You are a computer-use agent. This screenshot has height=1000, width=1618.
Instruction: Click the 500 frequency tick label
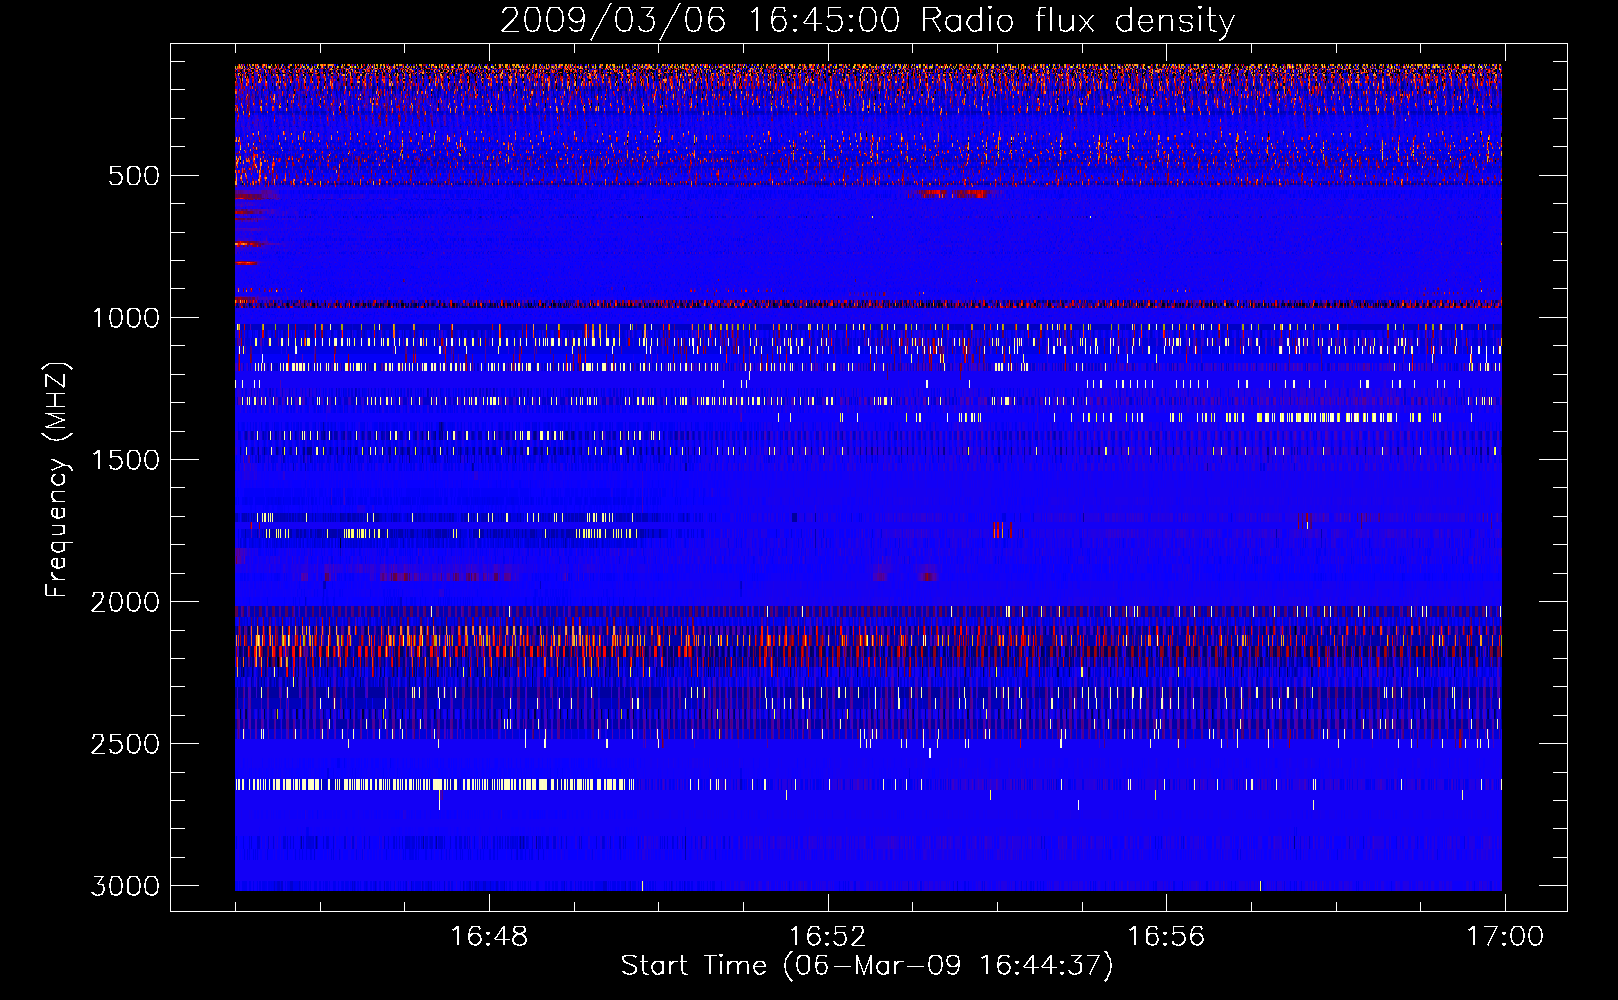tap(134, 176)
